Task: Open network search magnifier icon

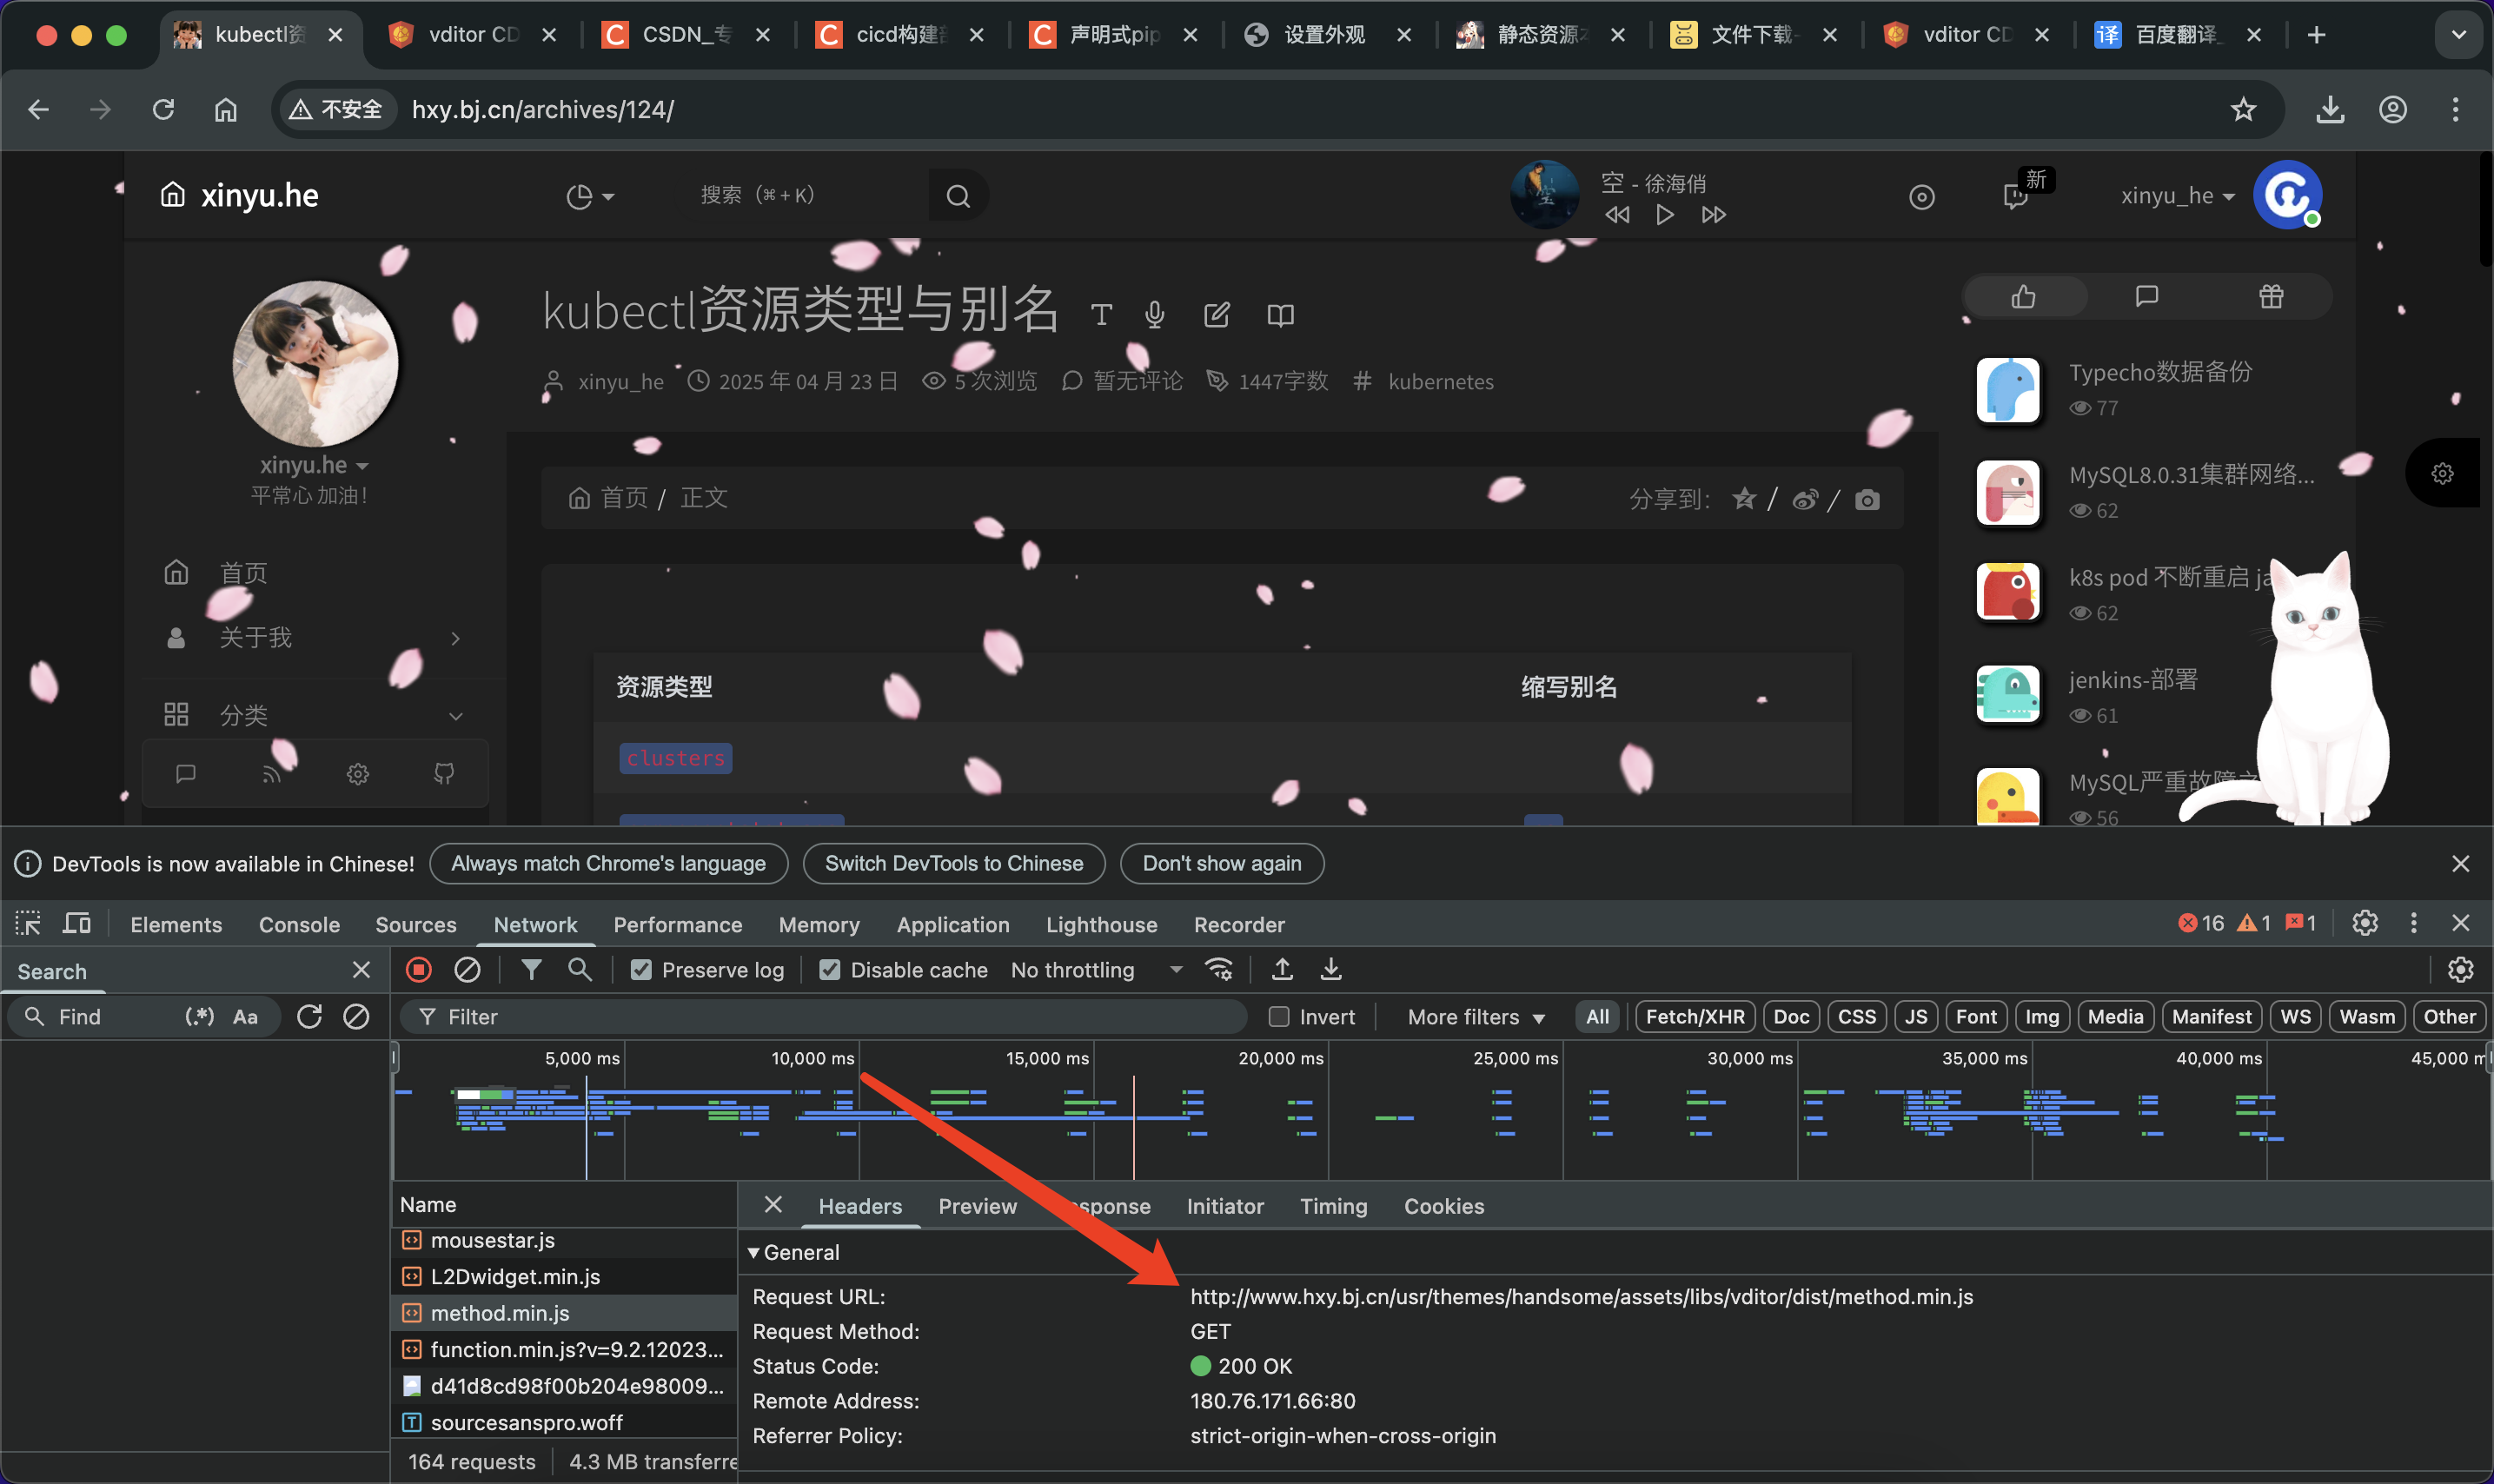Action: [580, 969]
